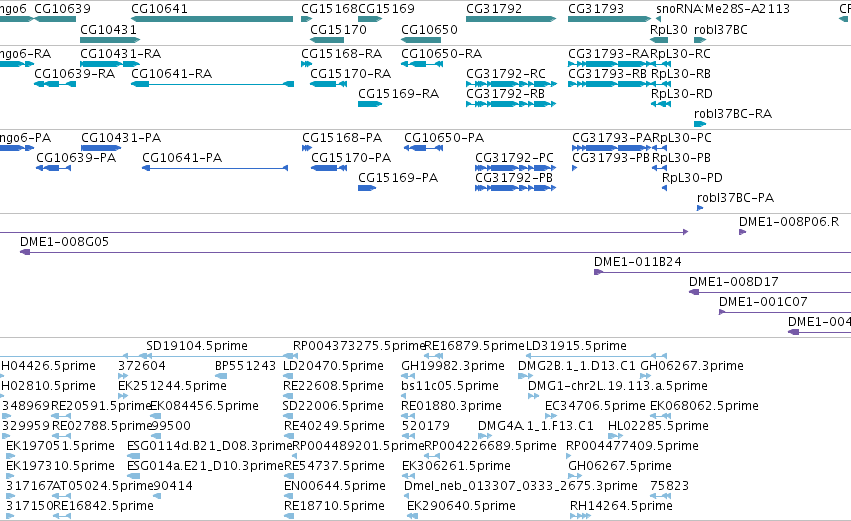
Task: Open the CG15168-PA protein label
Action: tap(342, 138)
